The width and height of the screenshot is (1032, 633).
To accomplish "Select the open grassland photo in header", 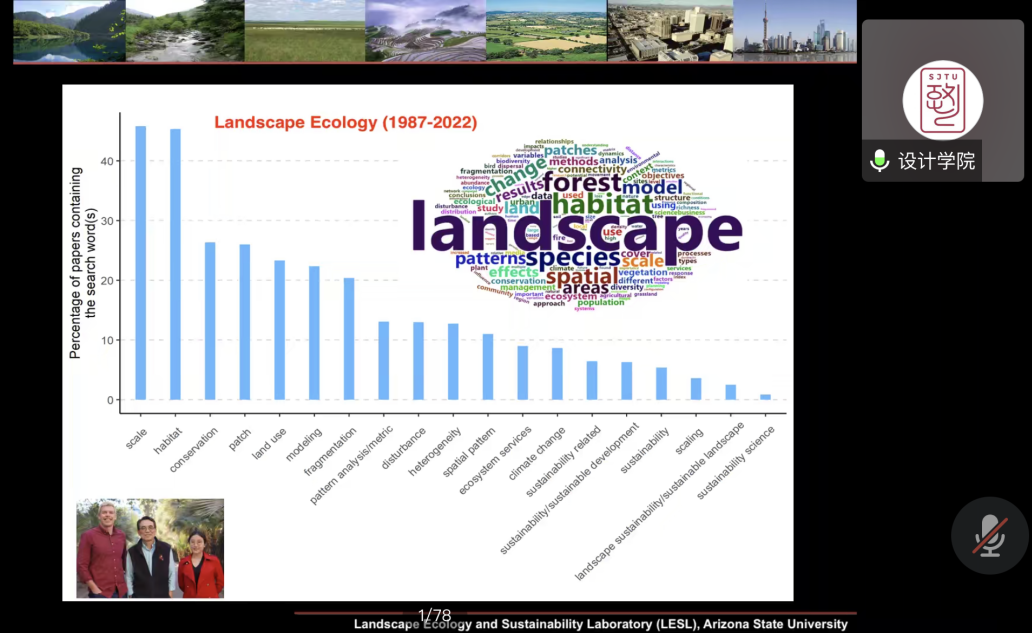I will click(x=305, y=31).
